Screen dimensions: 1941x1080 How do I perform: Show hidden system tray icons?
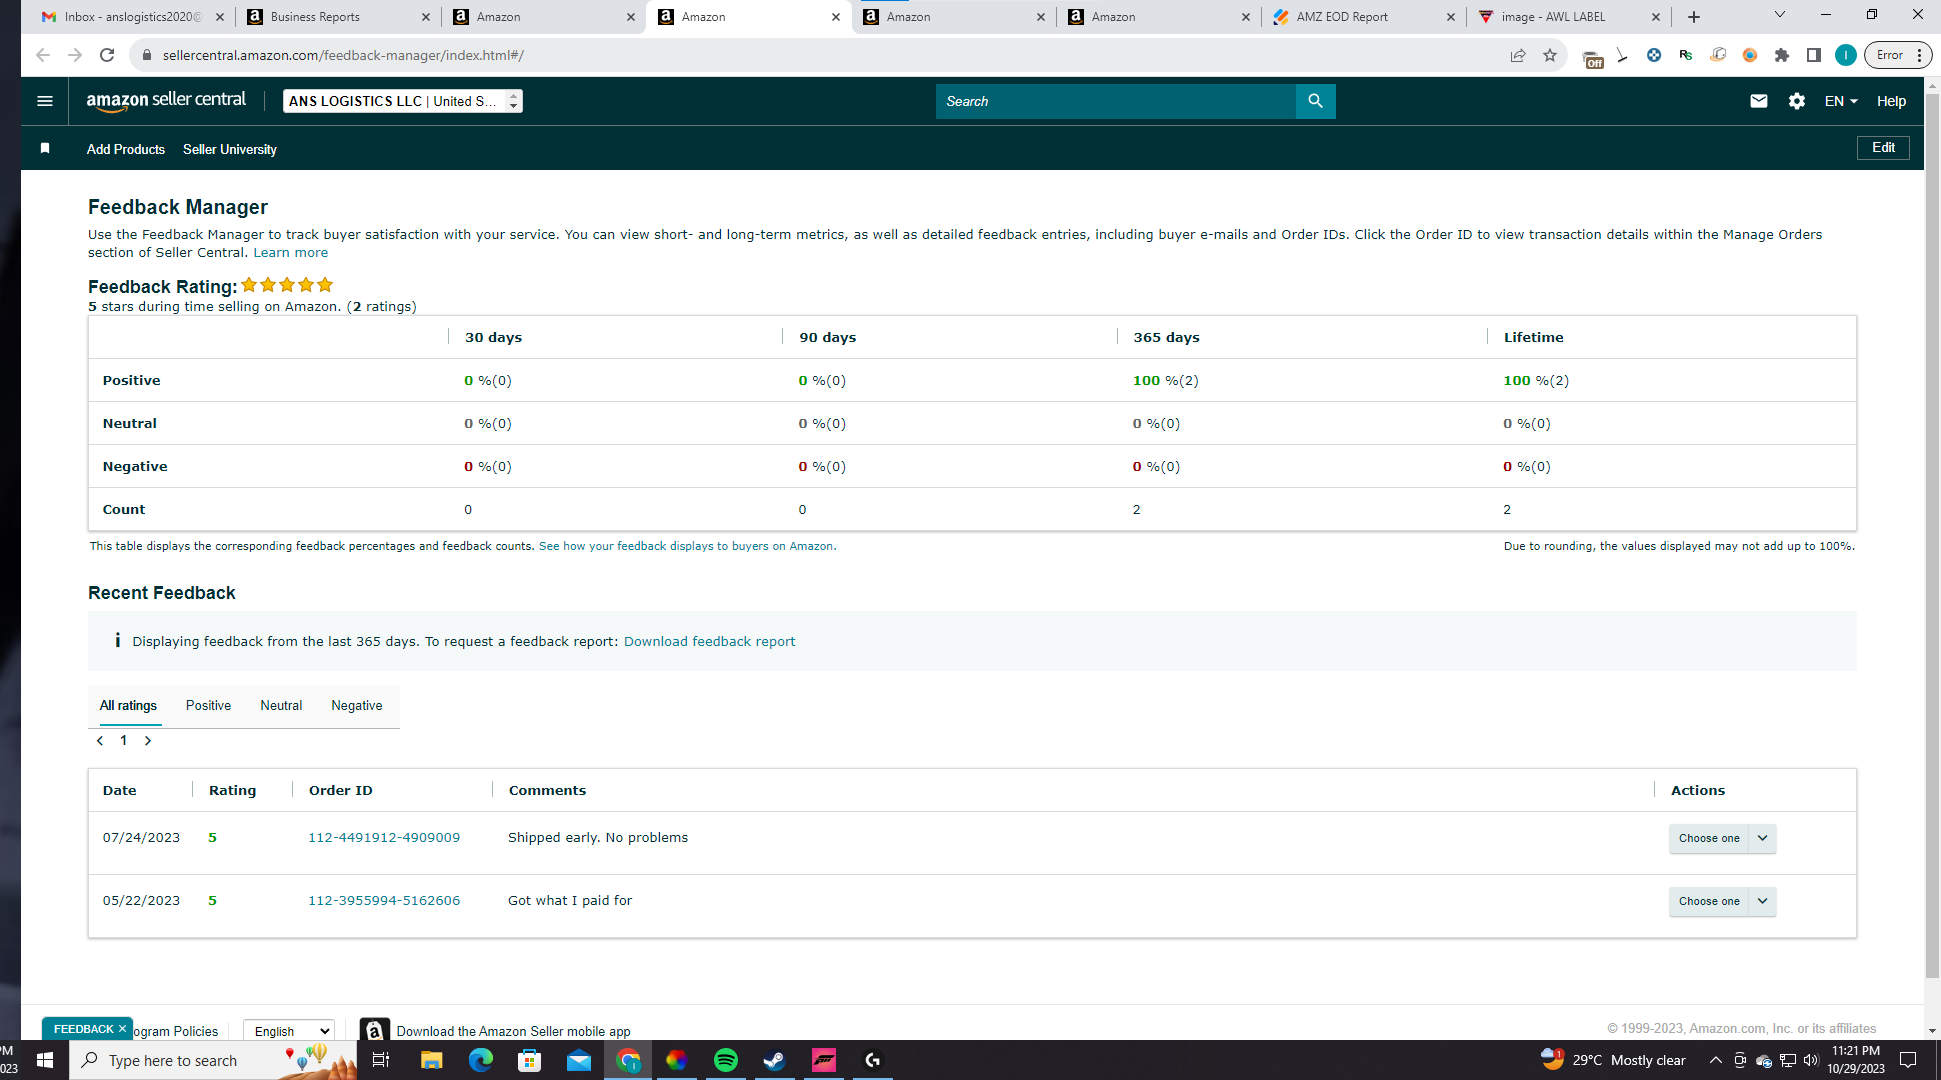[1716, 1060]
